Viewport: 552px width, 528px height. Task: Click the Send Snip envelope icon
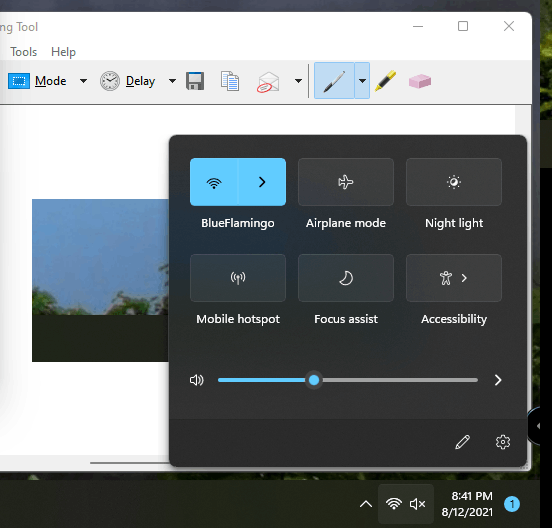268,82
